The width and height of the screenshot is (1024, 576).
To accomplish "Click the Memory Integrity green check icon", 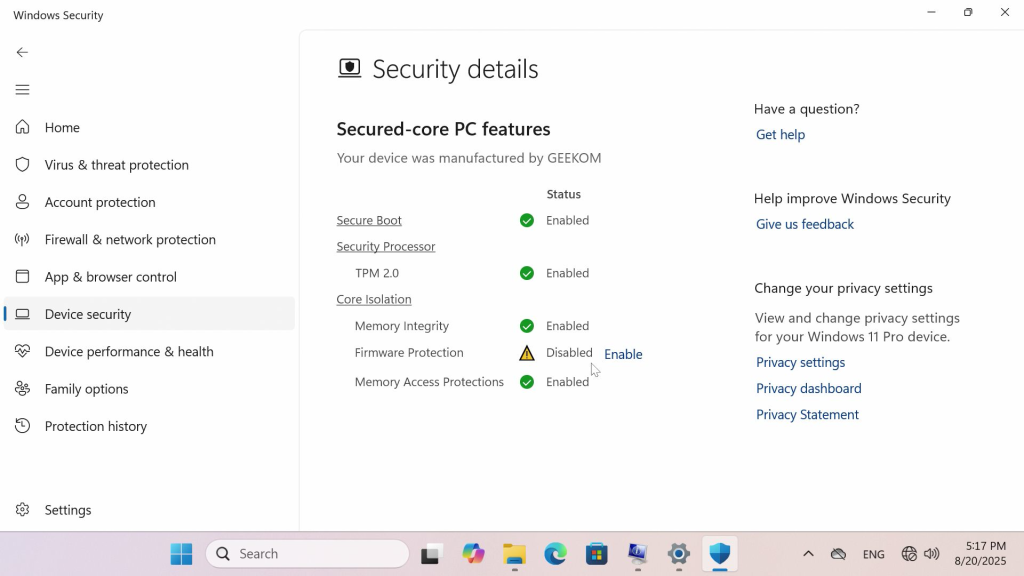I will click(x=526, y=326).
